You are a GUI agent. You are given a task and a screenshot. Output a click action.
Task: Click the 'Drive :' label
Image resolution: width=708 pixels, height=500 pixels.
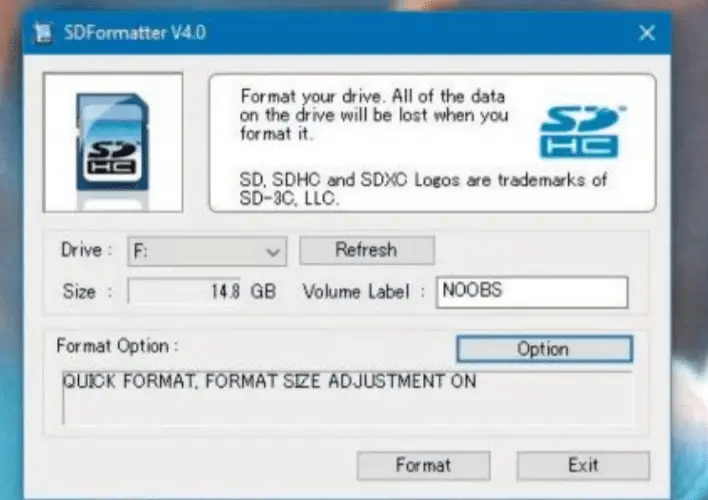(86, 250)
